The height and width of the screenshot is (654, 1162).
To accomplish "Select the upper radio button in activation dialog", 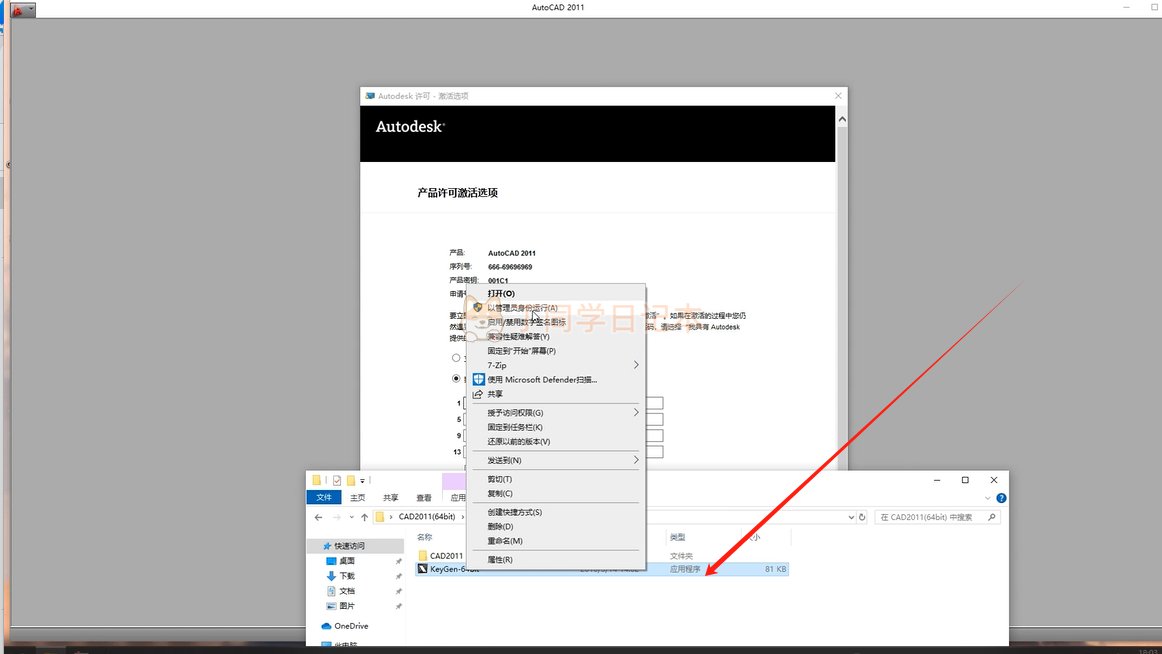I will pos(456,358).
